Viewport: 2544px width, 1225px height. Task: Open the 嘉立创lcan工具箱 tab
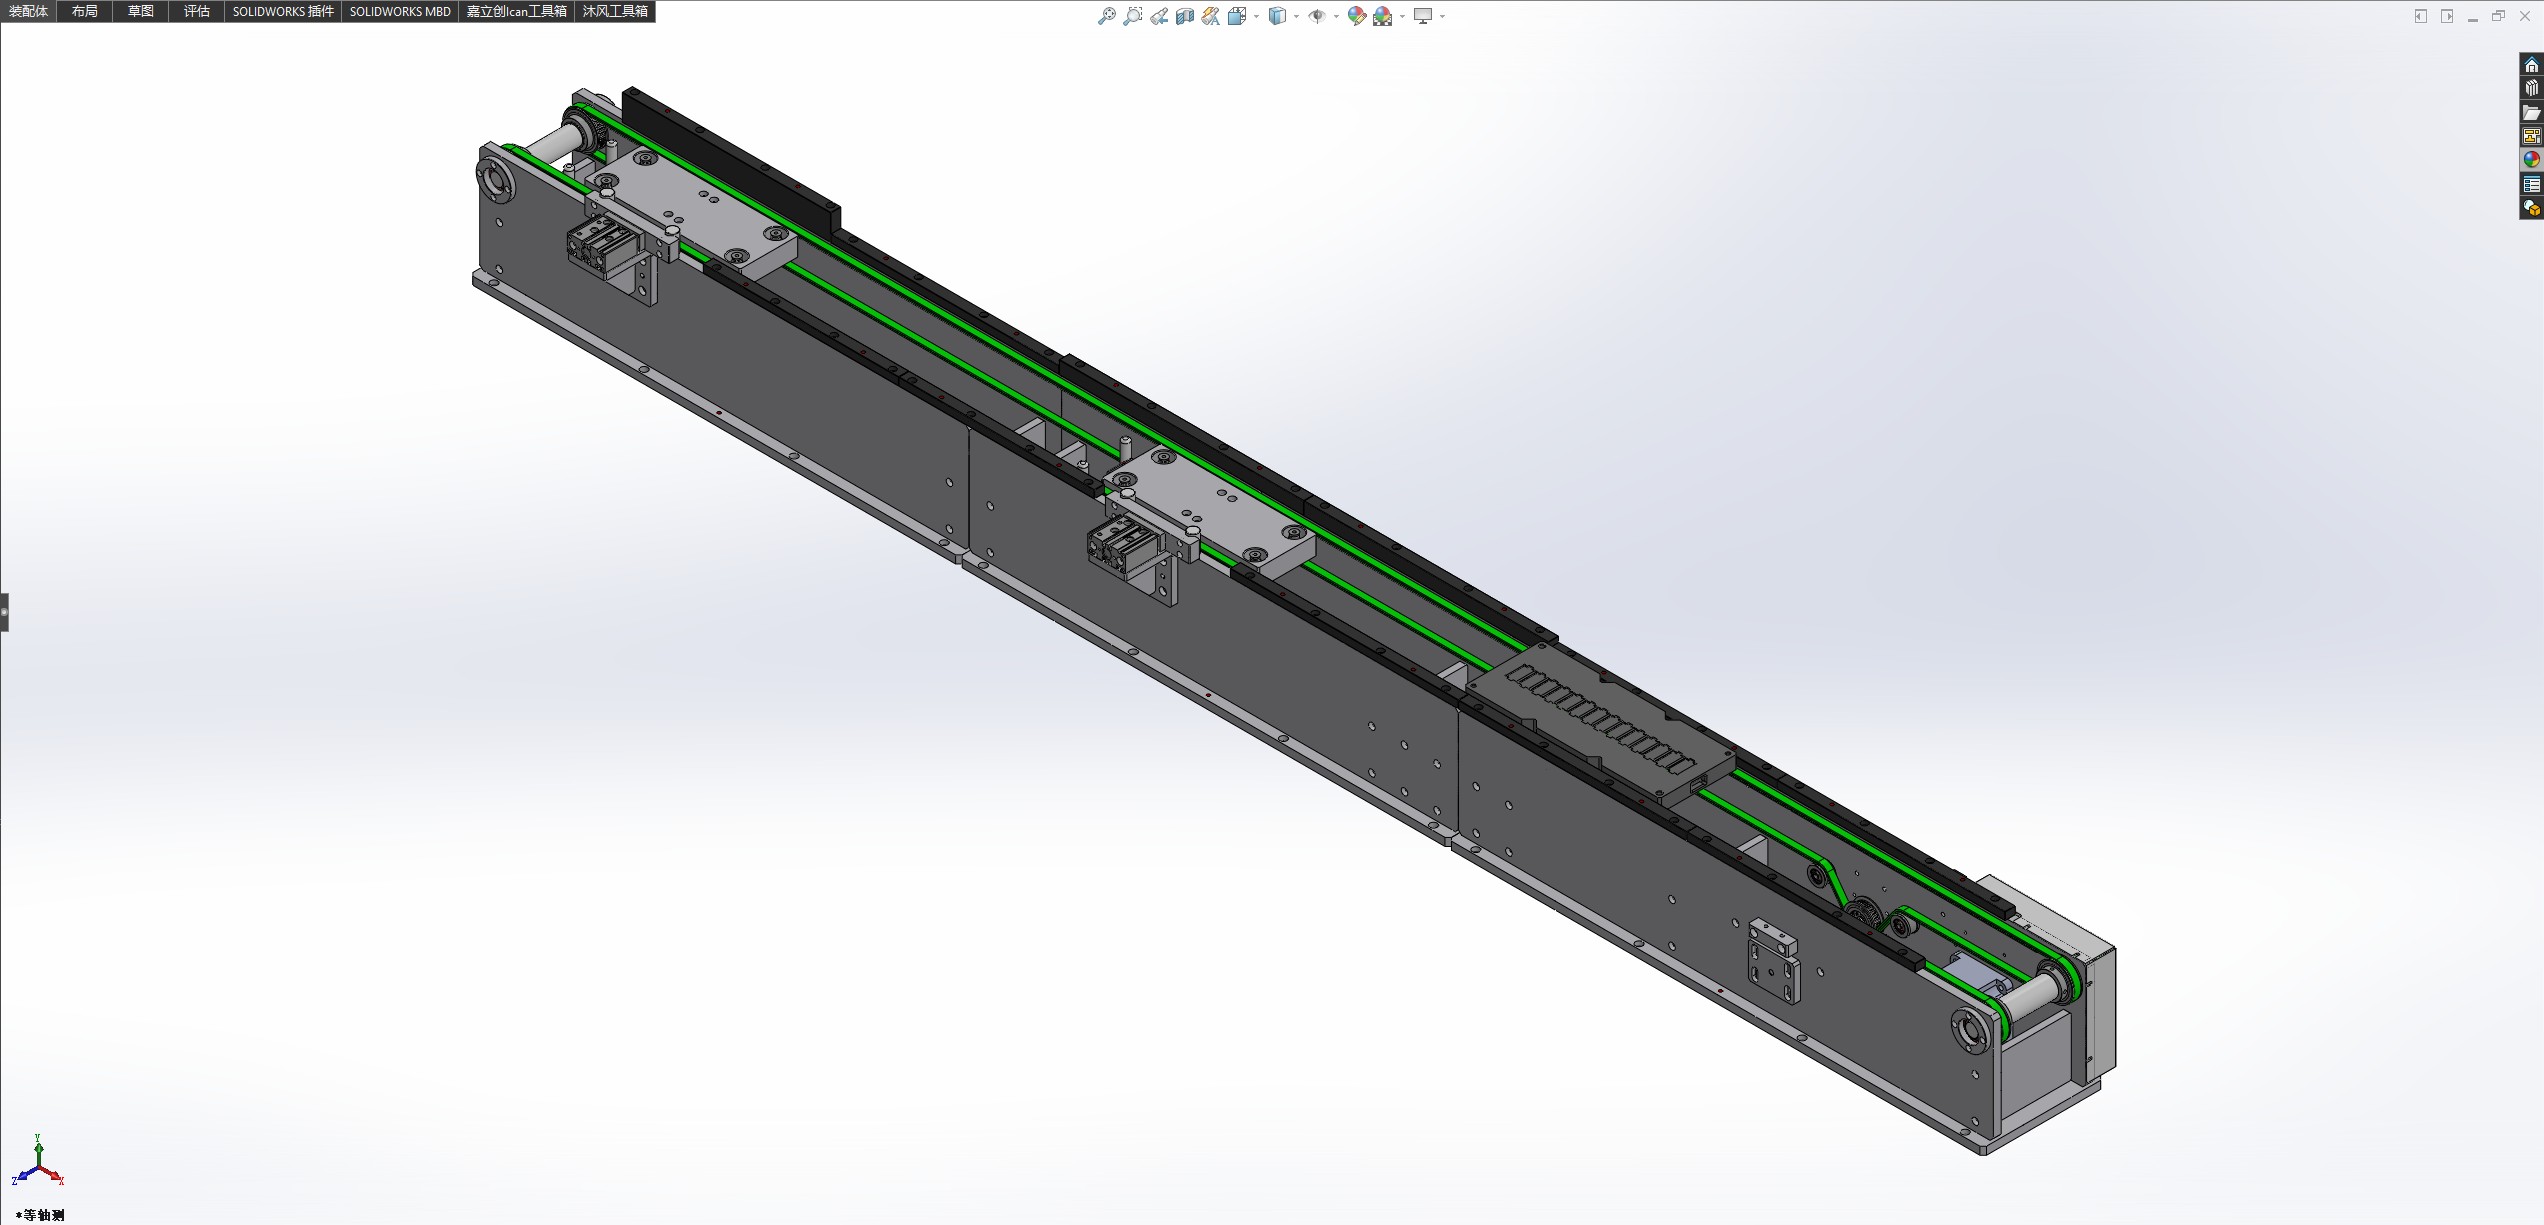coord(516,11)
